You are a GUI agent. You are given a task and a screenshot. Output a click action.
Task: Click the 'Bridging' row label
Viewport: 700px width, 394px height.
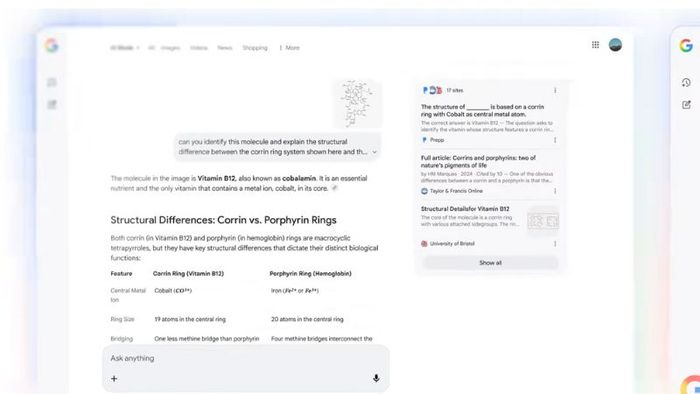coord(121,339)
